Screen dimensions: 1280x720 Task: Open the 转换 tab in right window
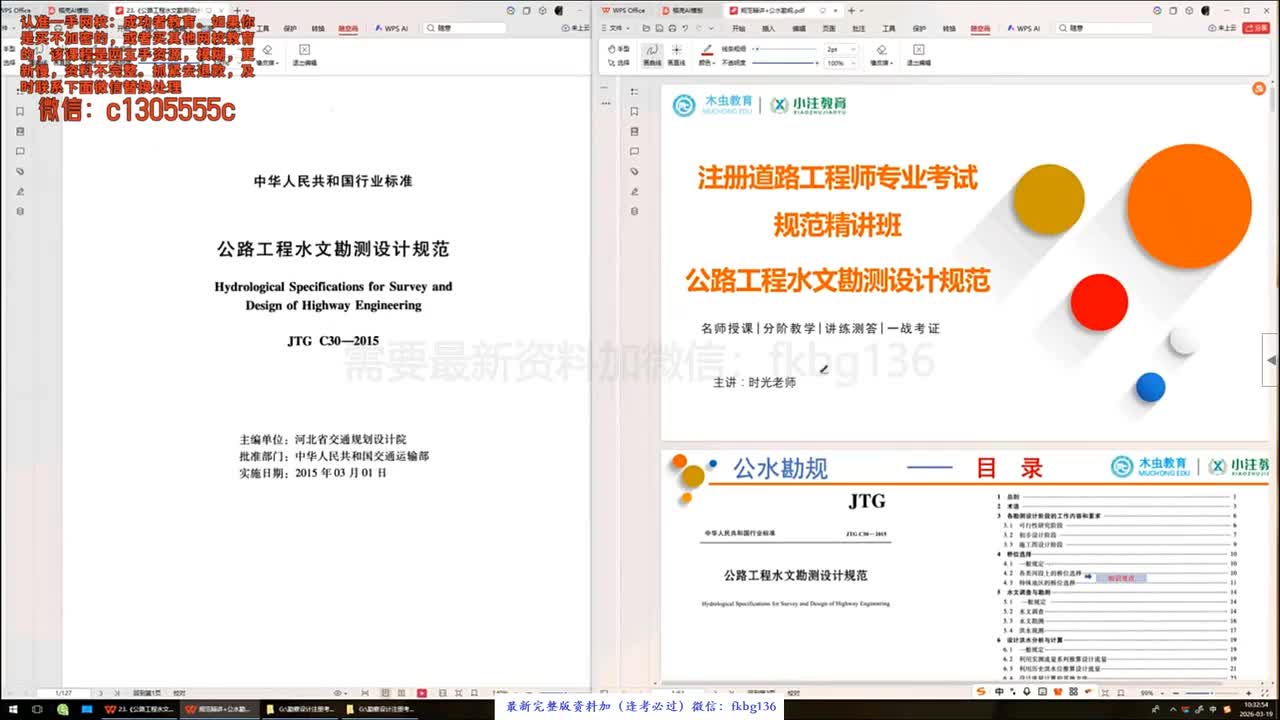pyautogui.click(x=949, y=29)
